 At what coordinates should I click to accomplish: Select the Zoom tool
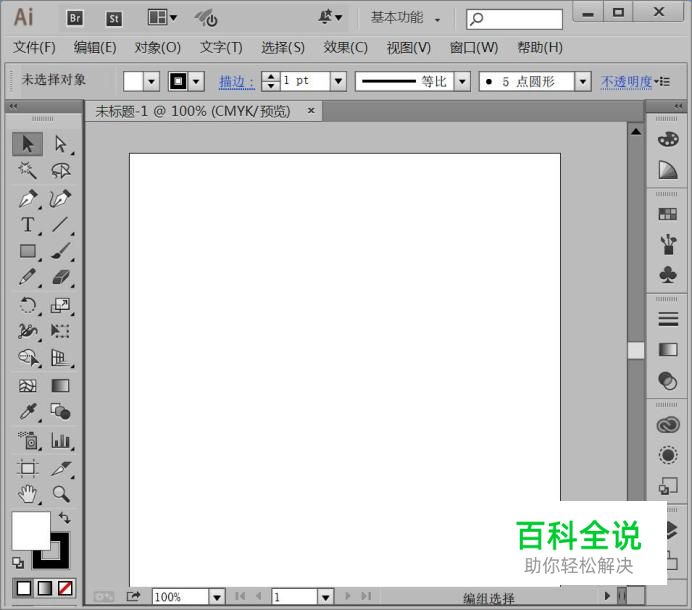pos(60,494)
